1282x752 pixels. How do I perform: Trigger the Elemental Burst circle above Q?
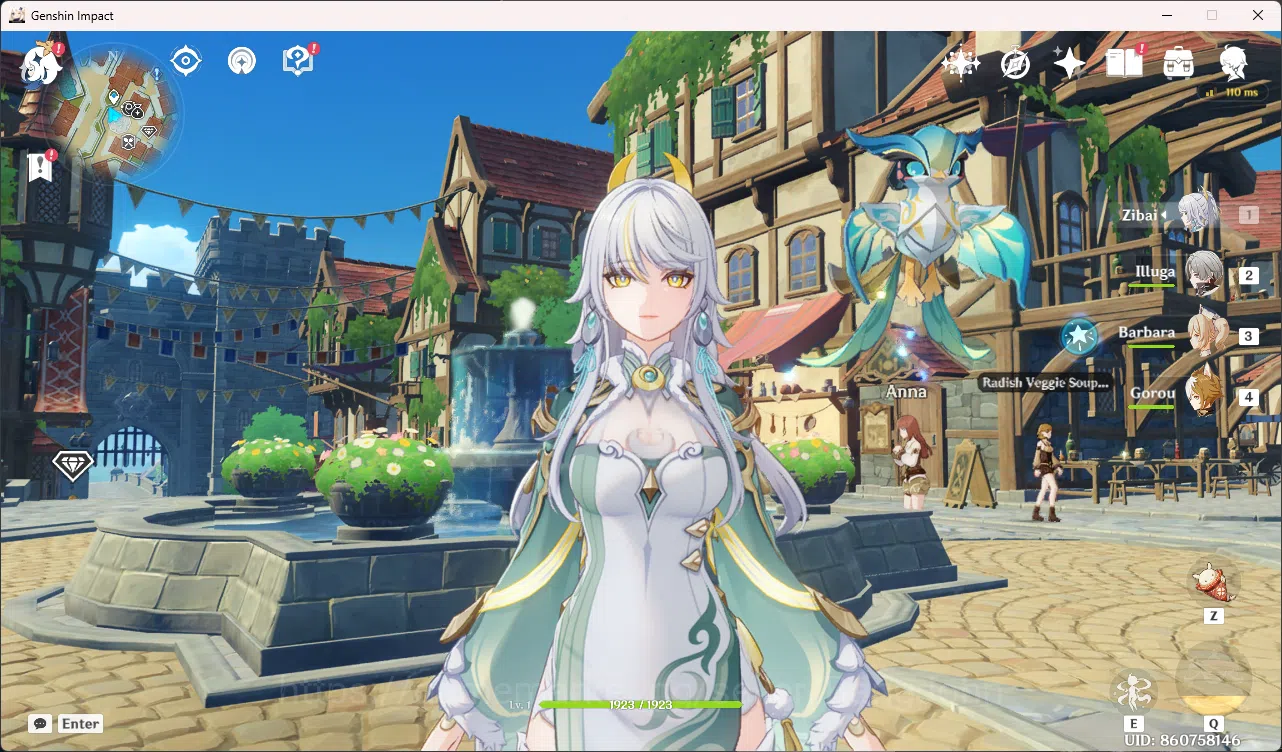click(1213, 680)
